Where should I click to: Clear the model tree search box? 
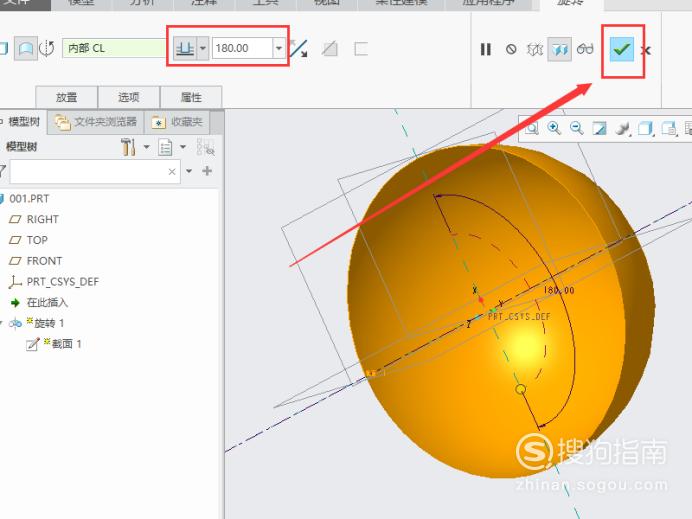[x=172, y=172]
